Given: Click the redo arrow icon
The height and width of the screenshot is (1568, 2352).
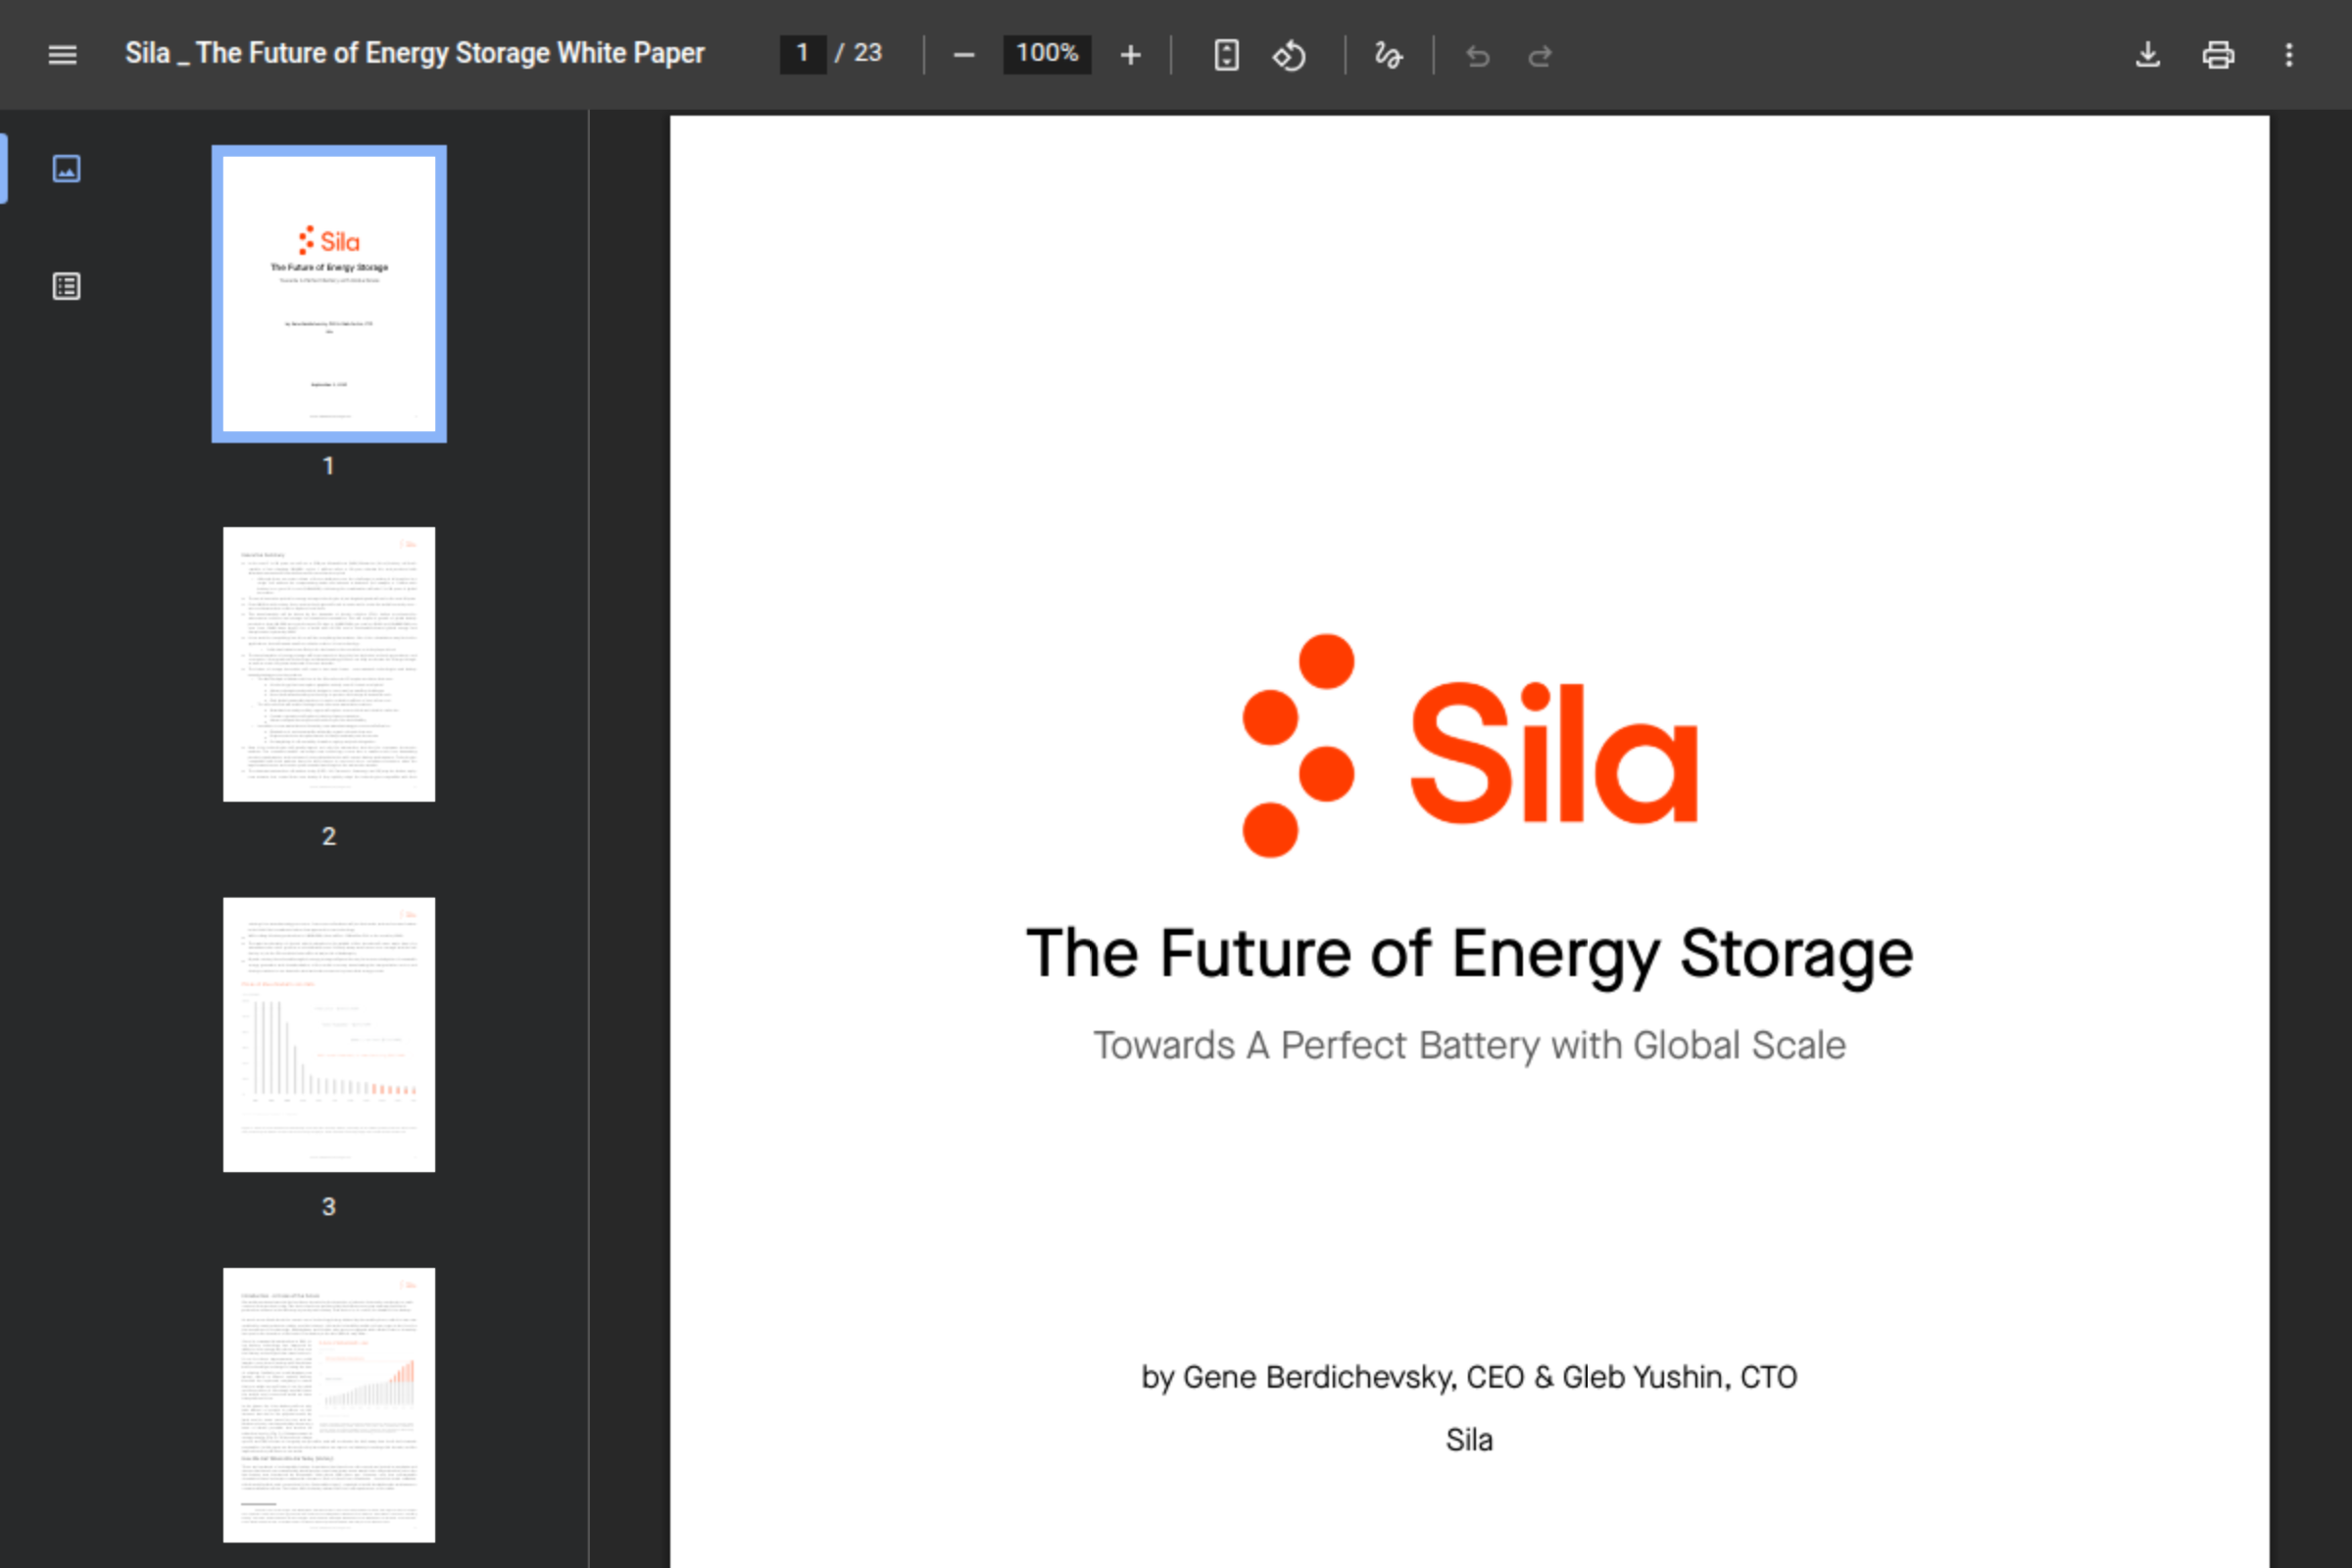Looking at the screenshot, I should point(1540,56).
